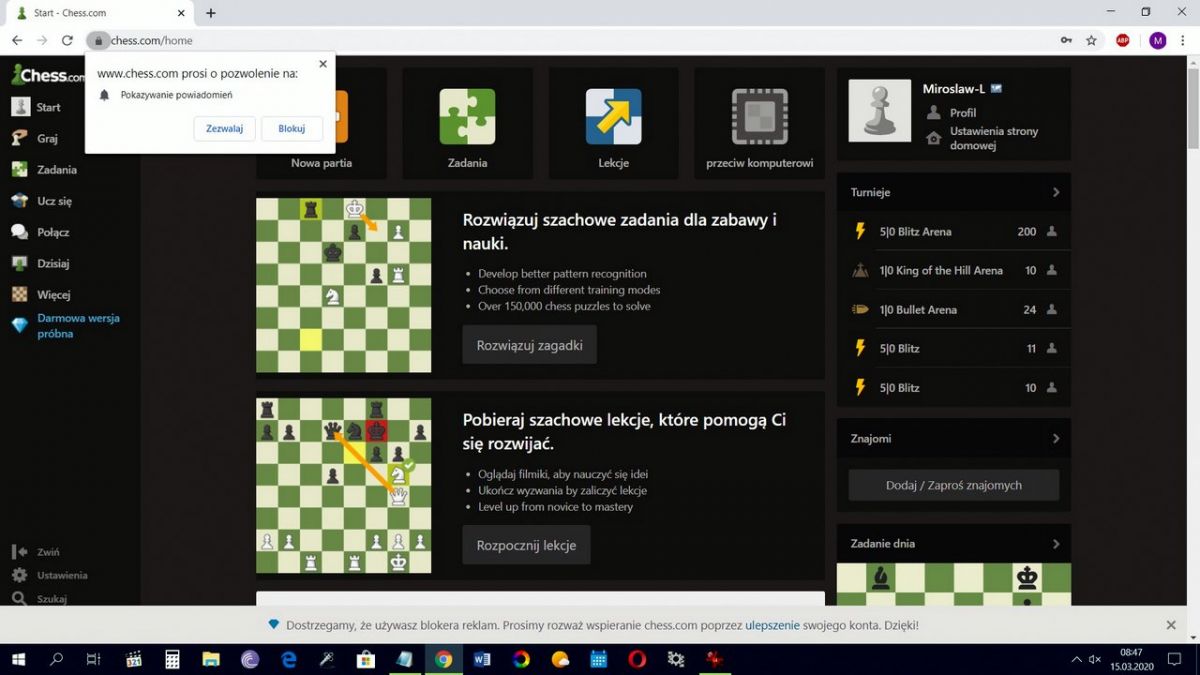Open the puzzles chessboard preview thumbnail
This screenshot has height=675, width=1200.
[x=344, y=285]
